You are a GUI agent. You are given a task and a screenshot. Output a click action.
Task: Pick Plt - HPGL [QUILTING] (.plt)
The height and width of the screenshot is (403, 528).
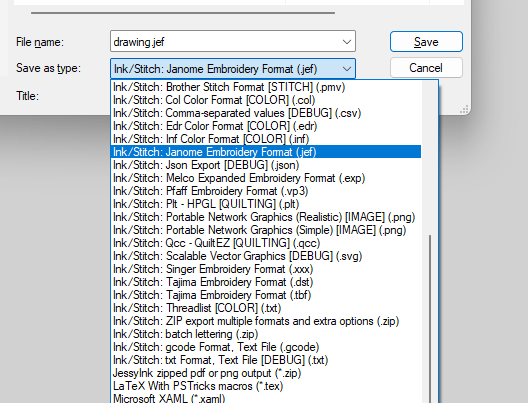[266, 204]
